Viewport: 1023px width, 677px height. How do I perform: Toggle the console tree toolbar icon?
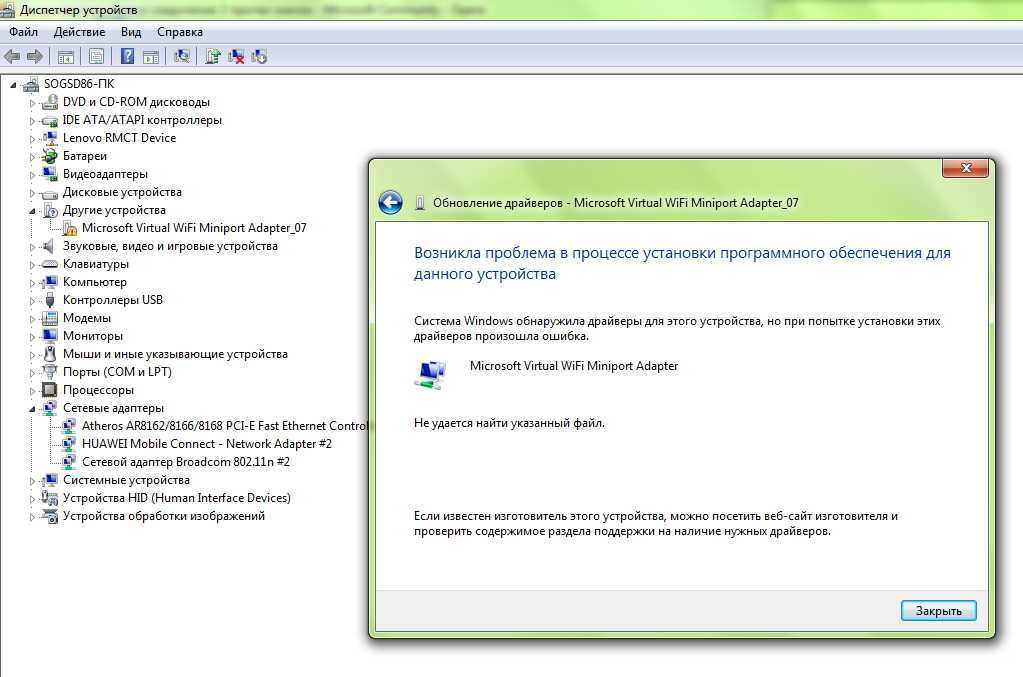tap(65, 57)
